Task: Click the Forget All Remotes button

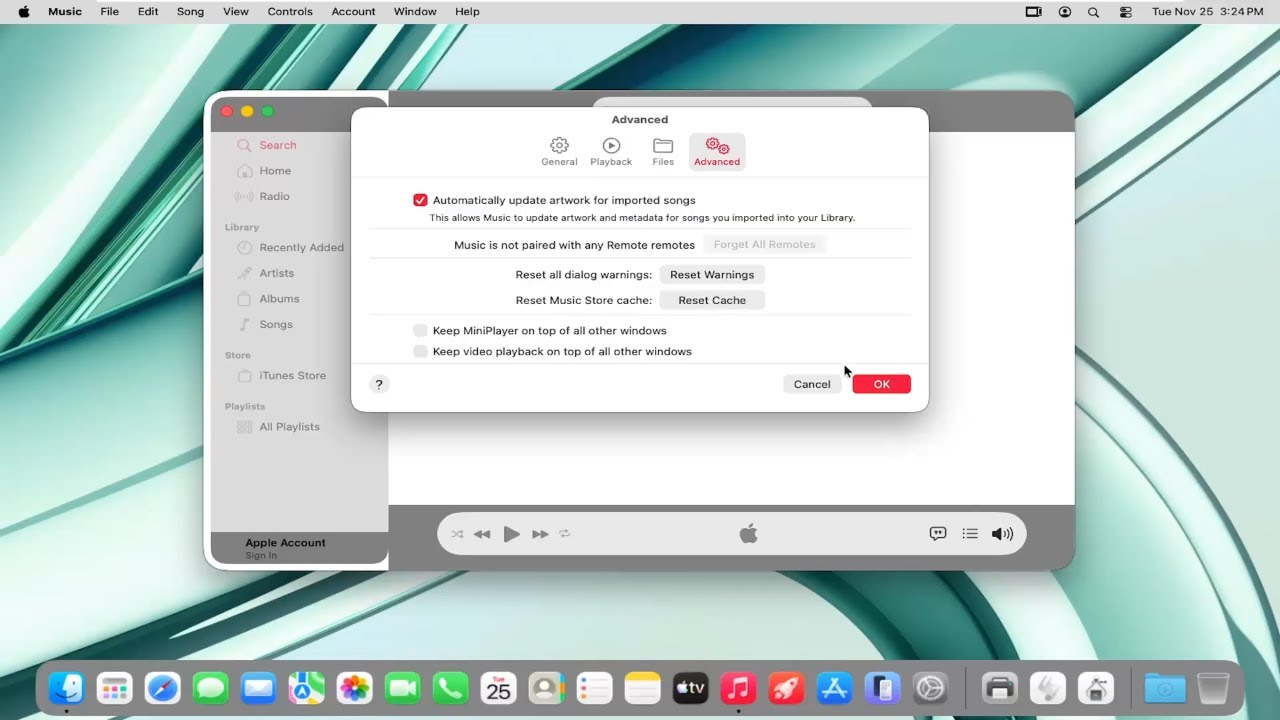Action: [x=765, y=245]
